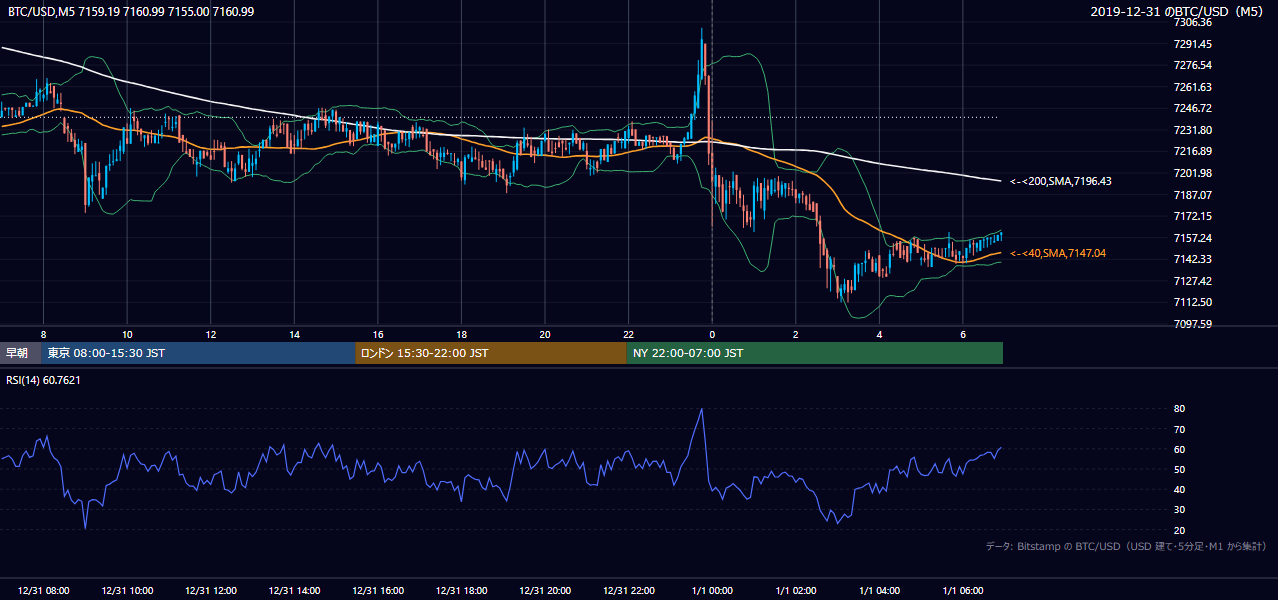Click the NY 22:00-07:00 JST session bar
1278x600 pixels.
coord(815,353)
